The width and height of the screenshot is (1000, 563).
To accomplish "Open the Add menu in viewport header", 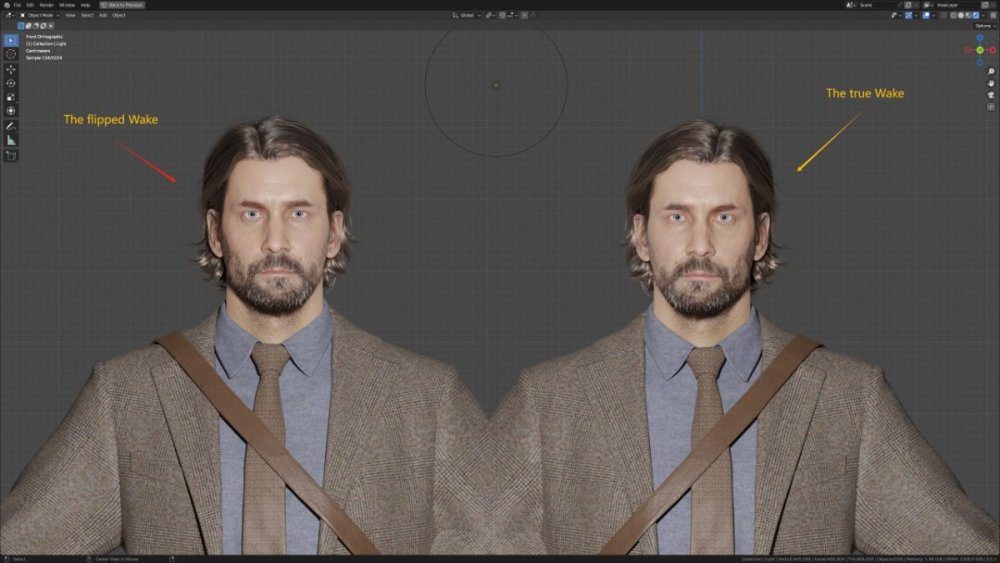I will [103, 15].
